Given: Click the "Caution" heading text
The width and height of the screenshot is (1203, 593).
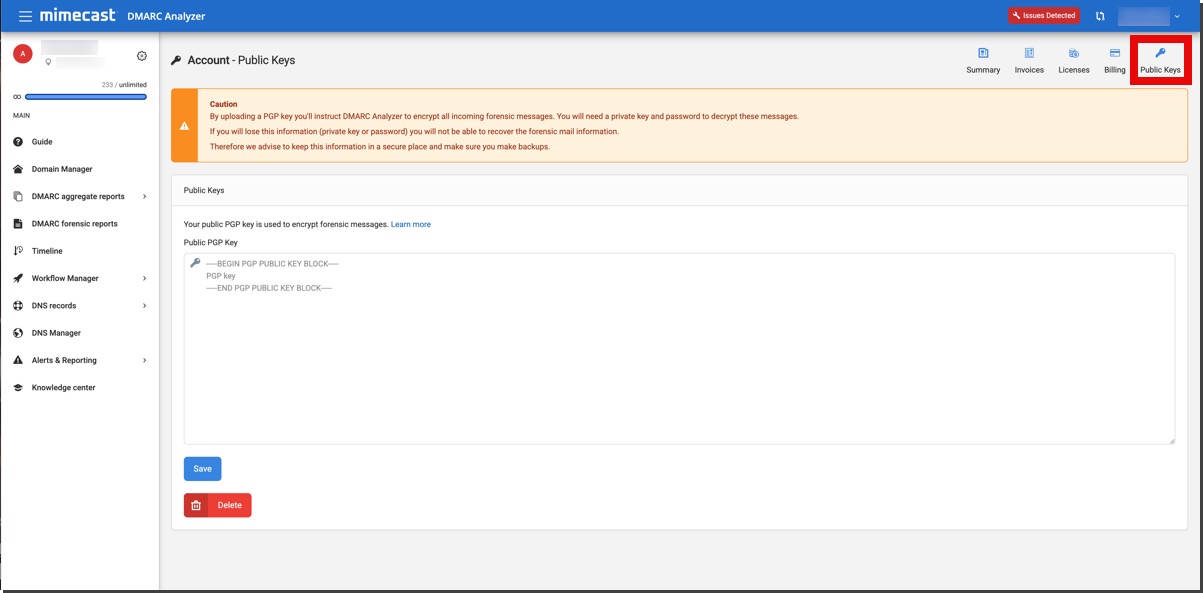Looking at the screenshot, I should point(223,104).
